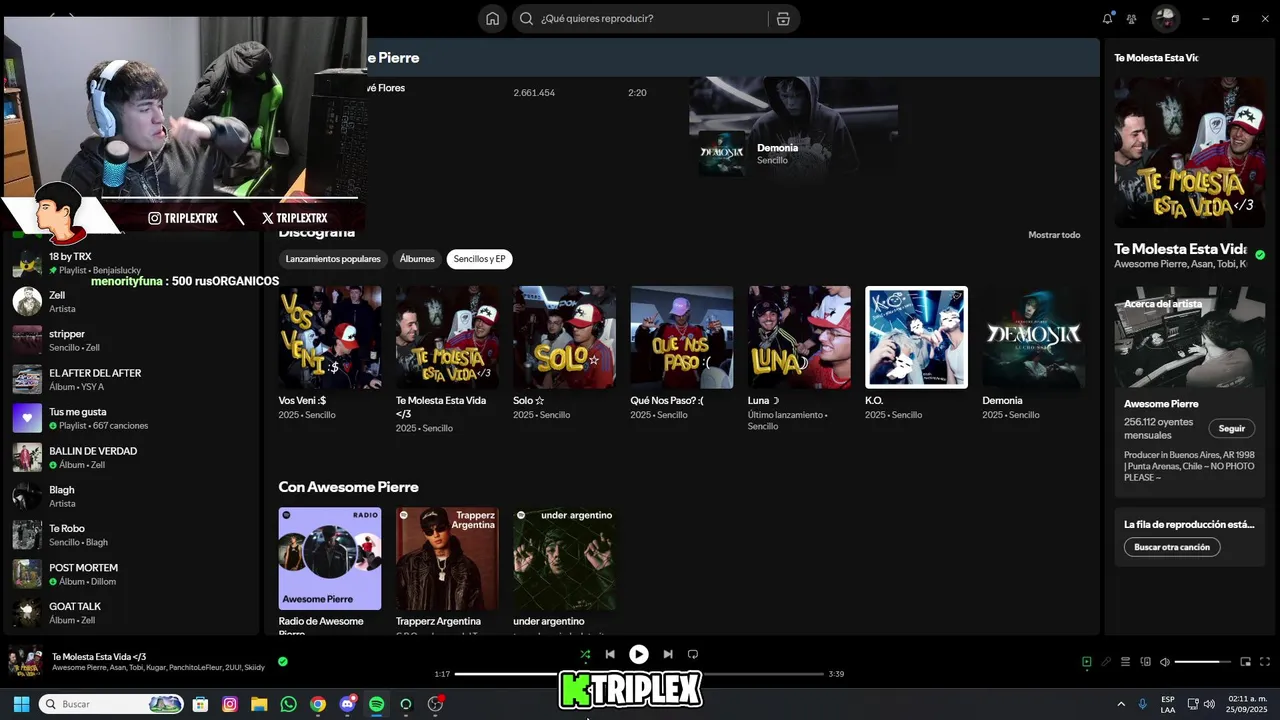The width and height of the screenshot is (1280, 720).
Task: Open the notifications bell
Action: [x=1108, y=18]
